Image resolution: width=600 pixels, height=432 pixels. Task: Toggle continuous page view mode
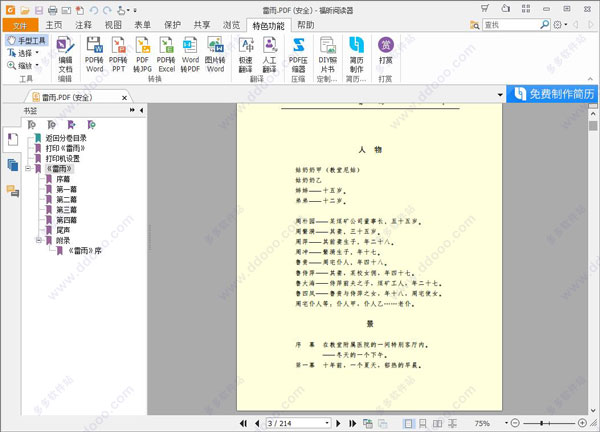[x=423, y=423]
